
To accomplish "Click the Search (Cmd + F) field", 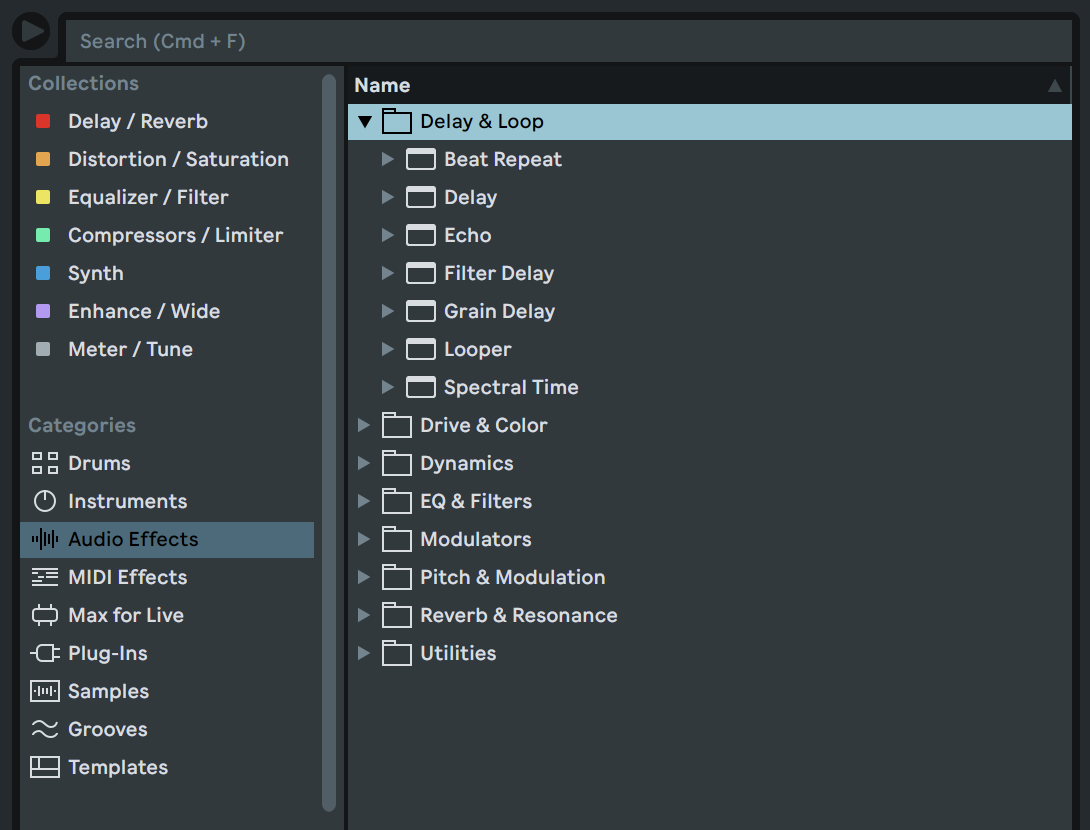I will point(568,41).
